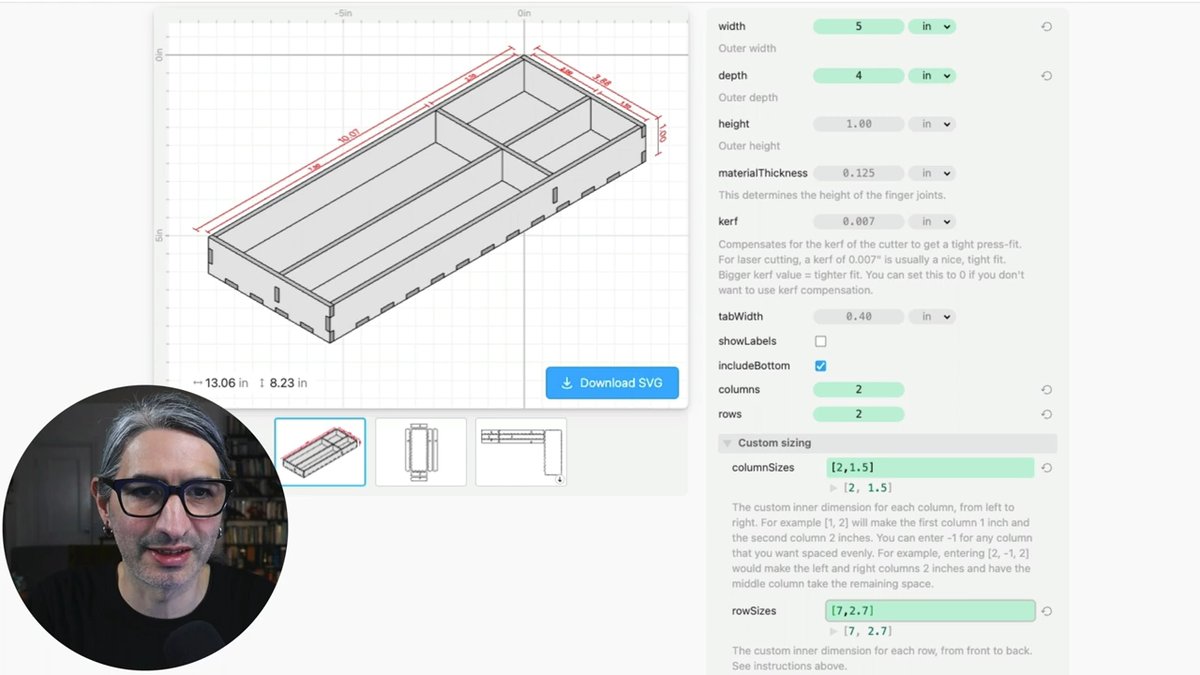Click the materialThickness field showing 0.125
This screenshot has width=1200, height=675.
coord(858,173)
